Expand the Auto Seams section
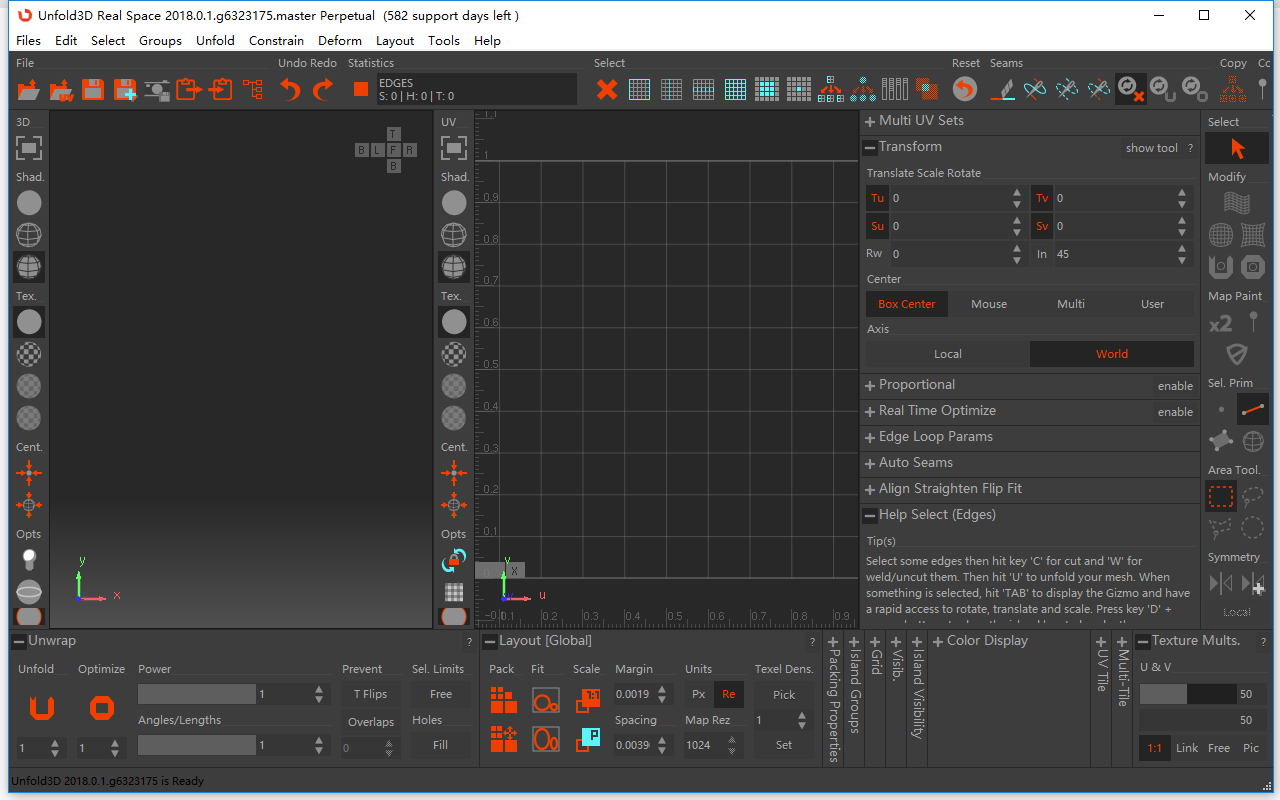The width and height of the screenshot is (1280, 800). (870, 463)
